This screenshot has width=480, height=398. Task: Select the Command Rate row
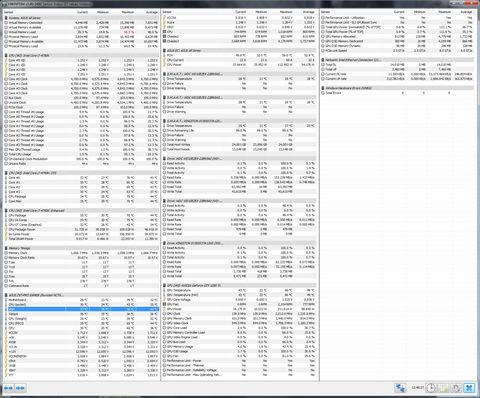coord(81,286)
